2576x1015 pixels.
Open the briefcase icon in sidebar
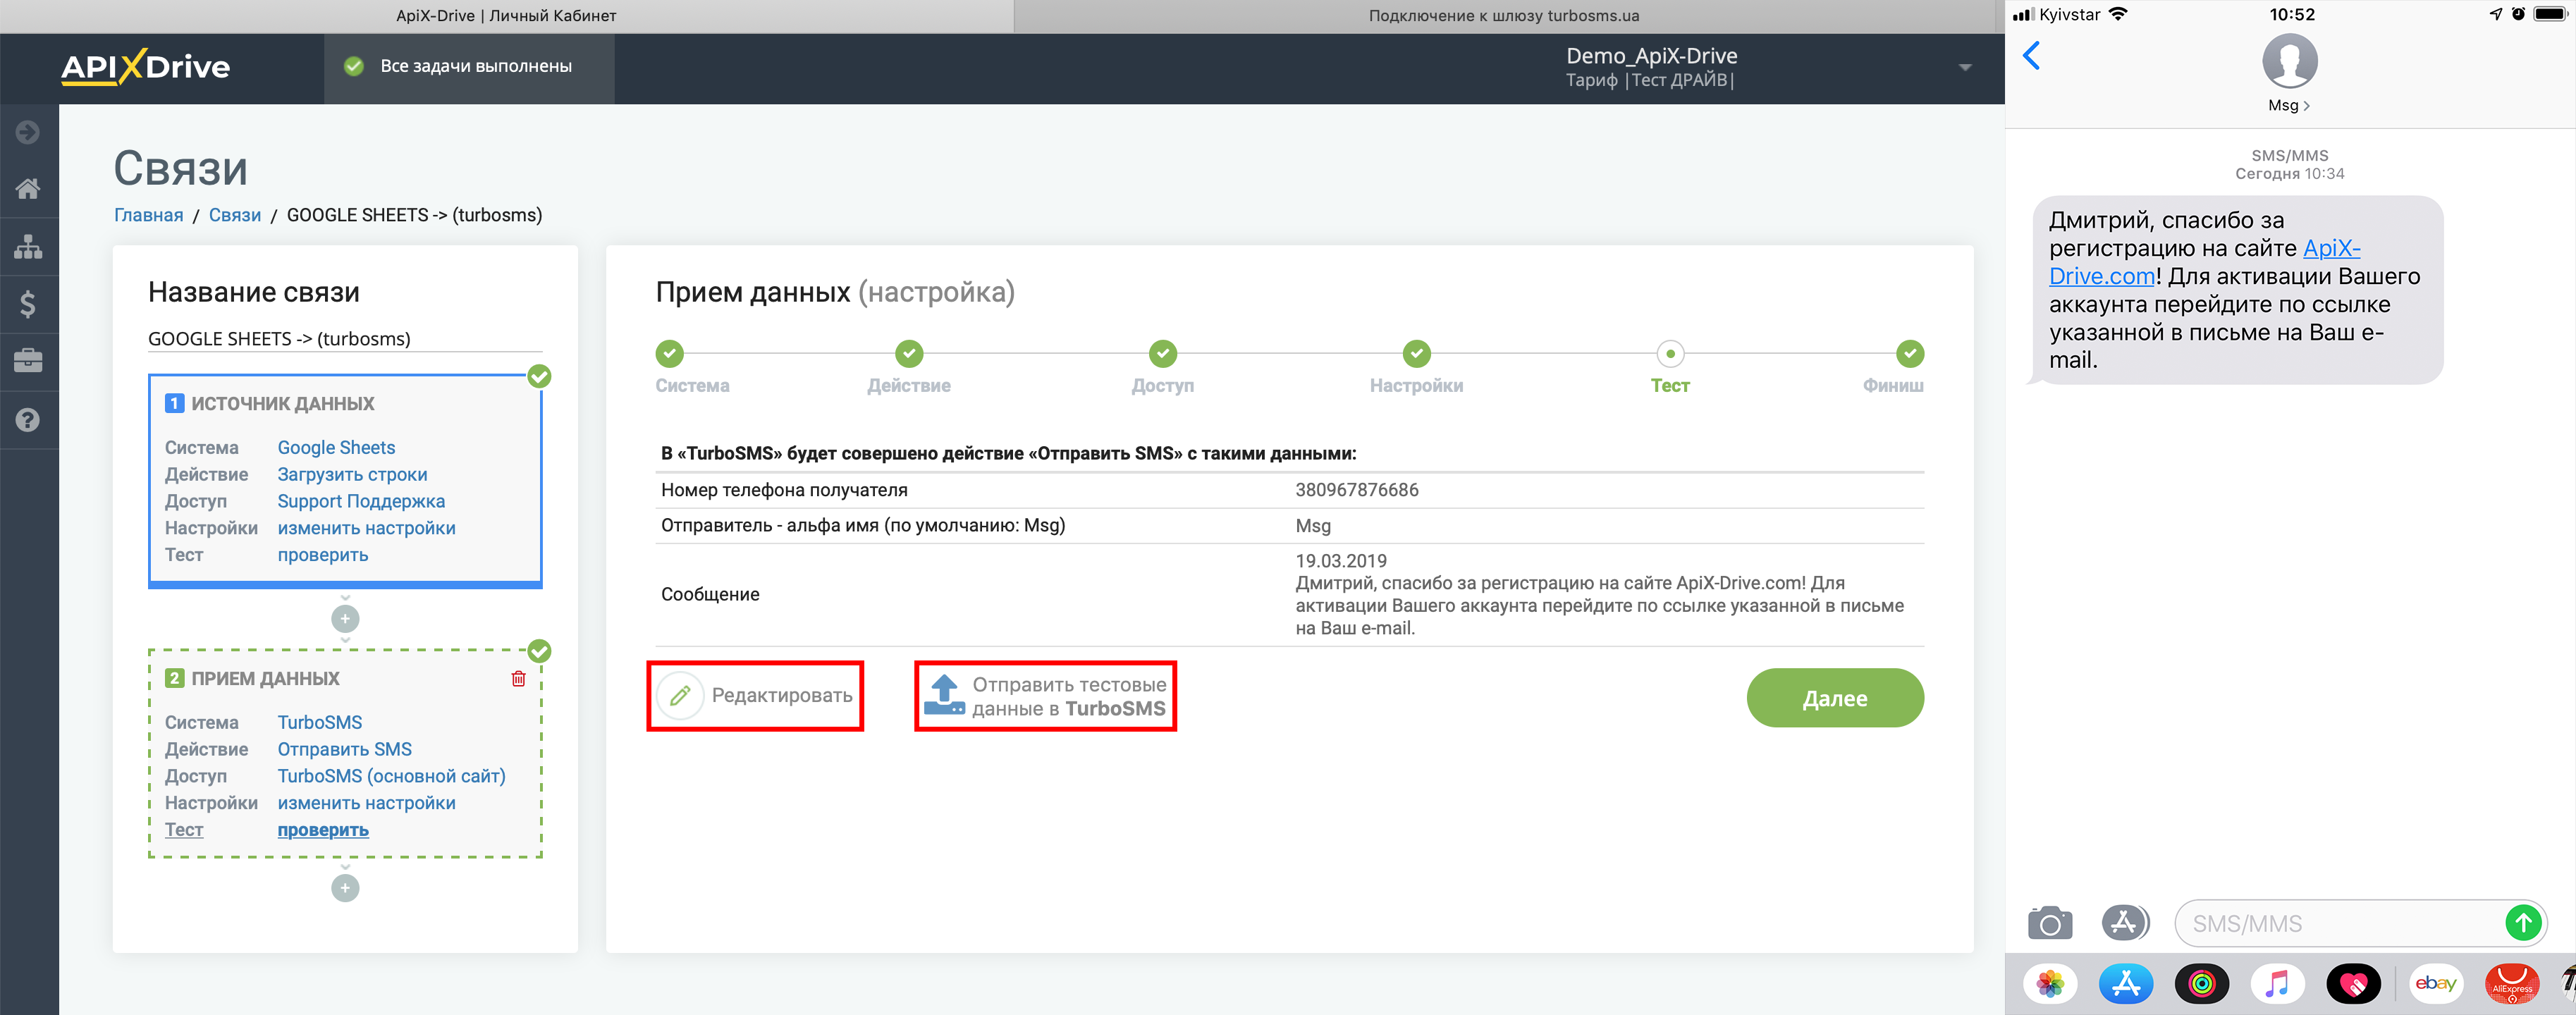pos(28,360)
